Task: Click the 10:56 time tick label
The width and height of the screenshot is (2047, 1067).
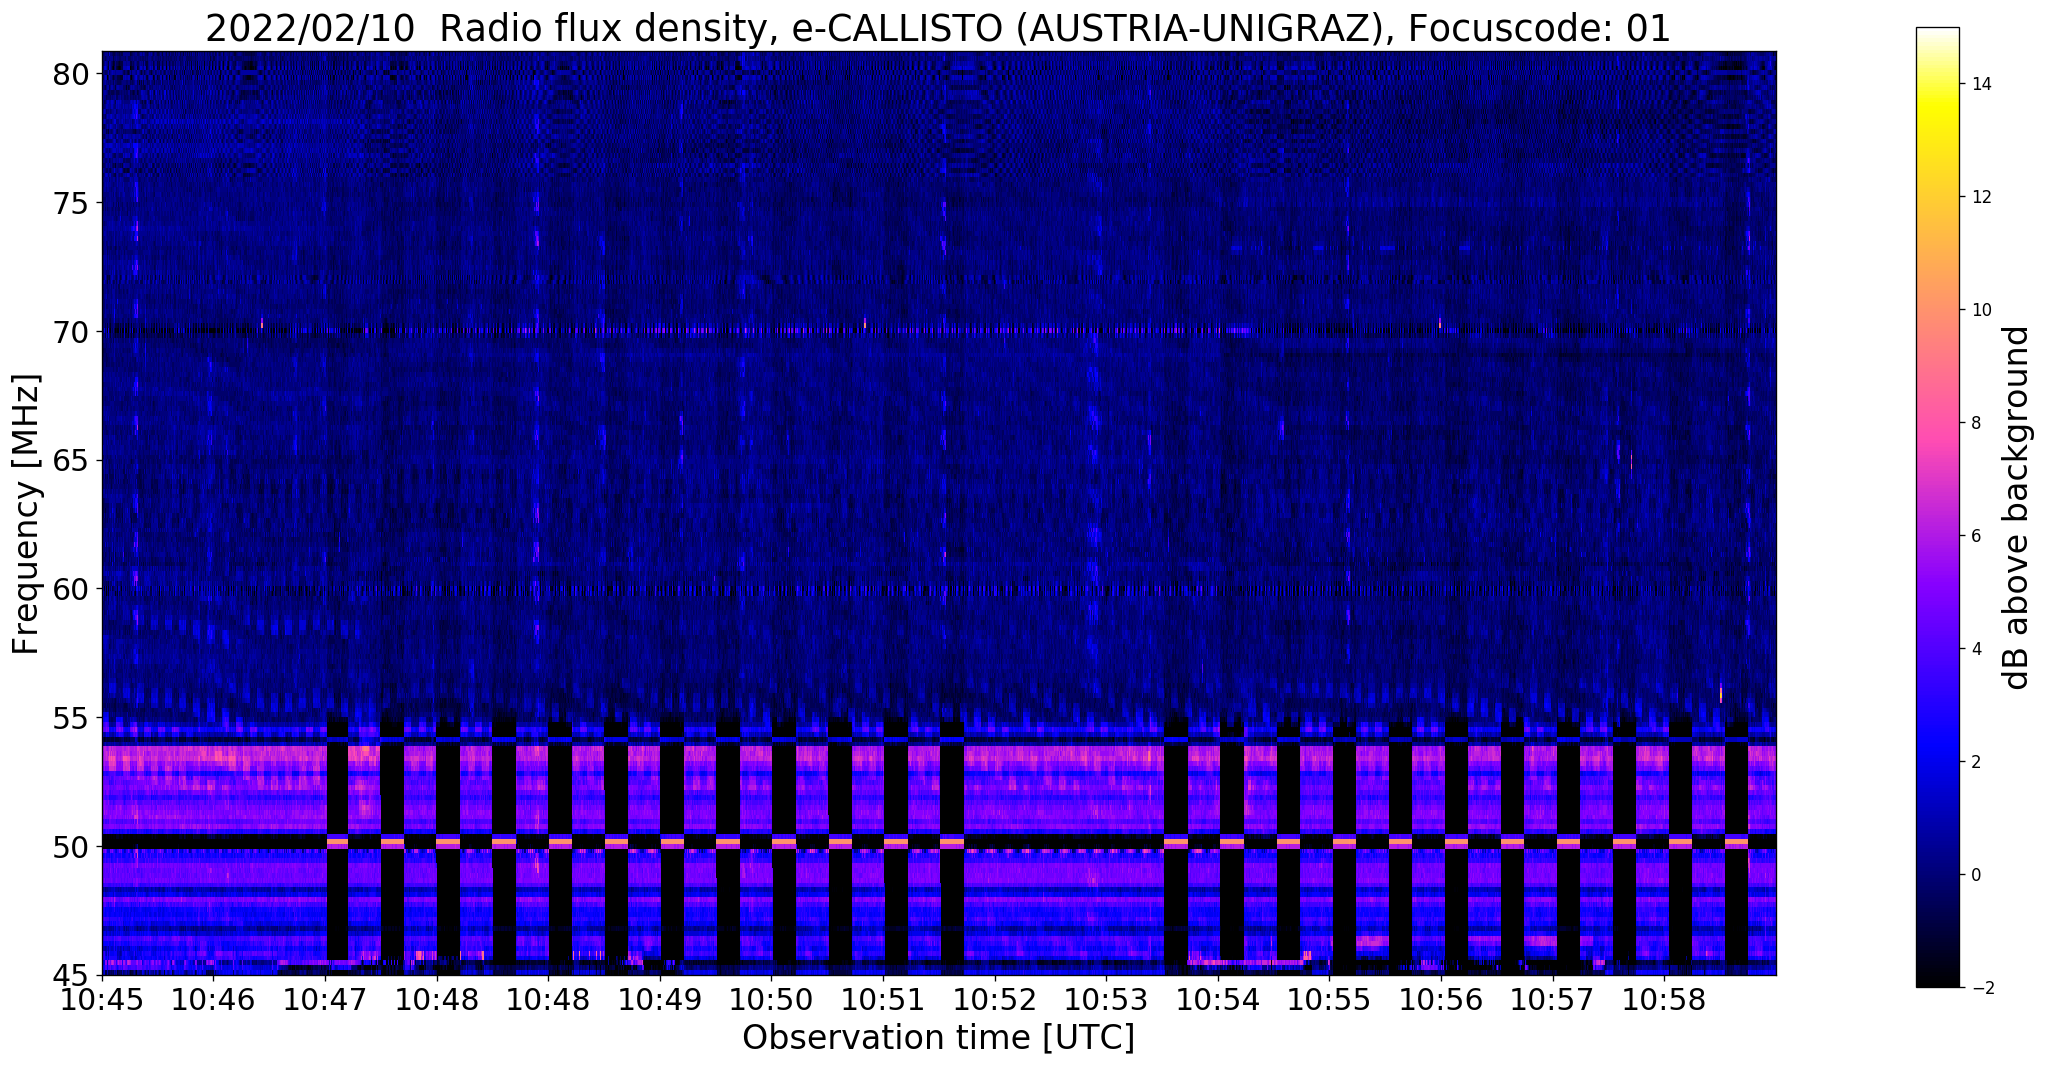Action: coord(1440,1000)
